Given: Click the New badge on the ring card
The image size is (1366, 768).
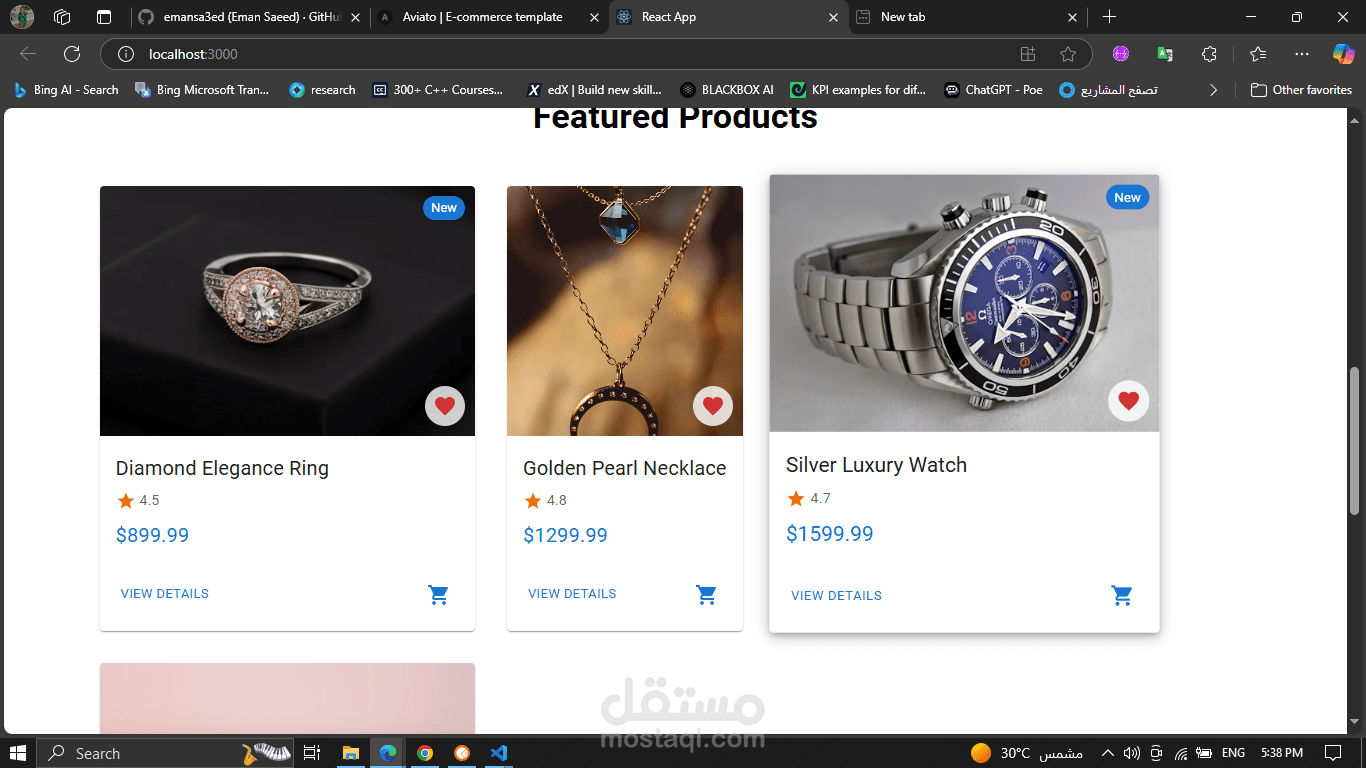Looking at the screenshot, I should pos(444,208).
